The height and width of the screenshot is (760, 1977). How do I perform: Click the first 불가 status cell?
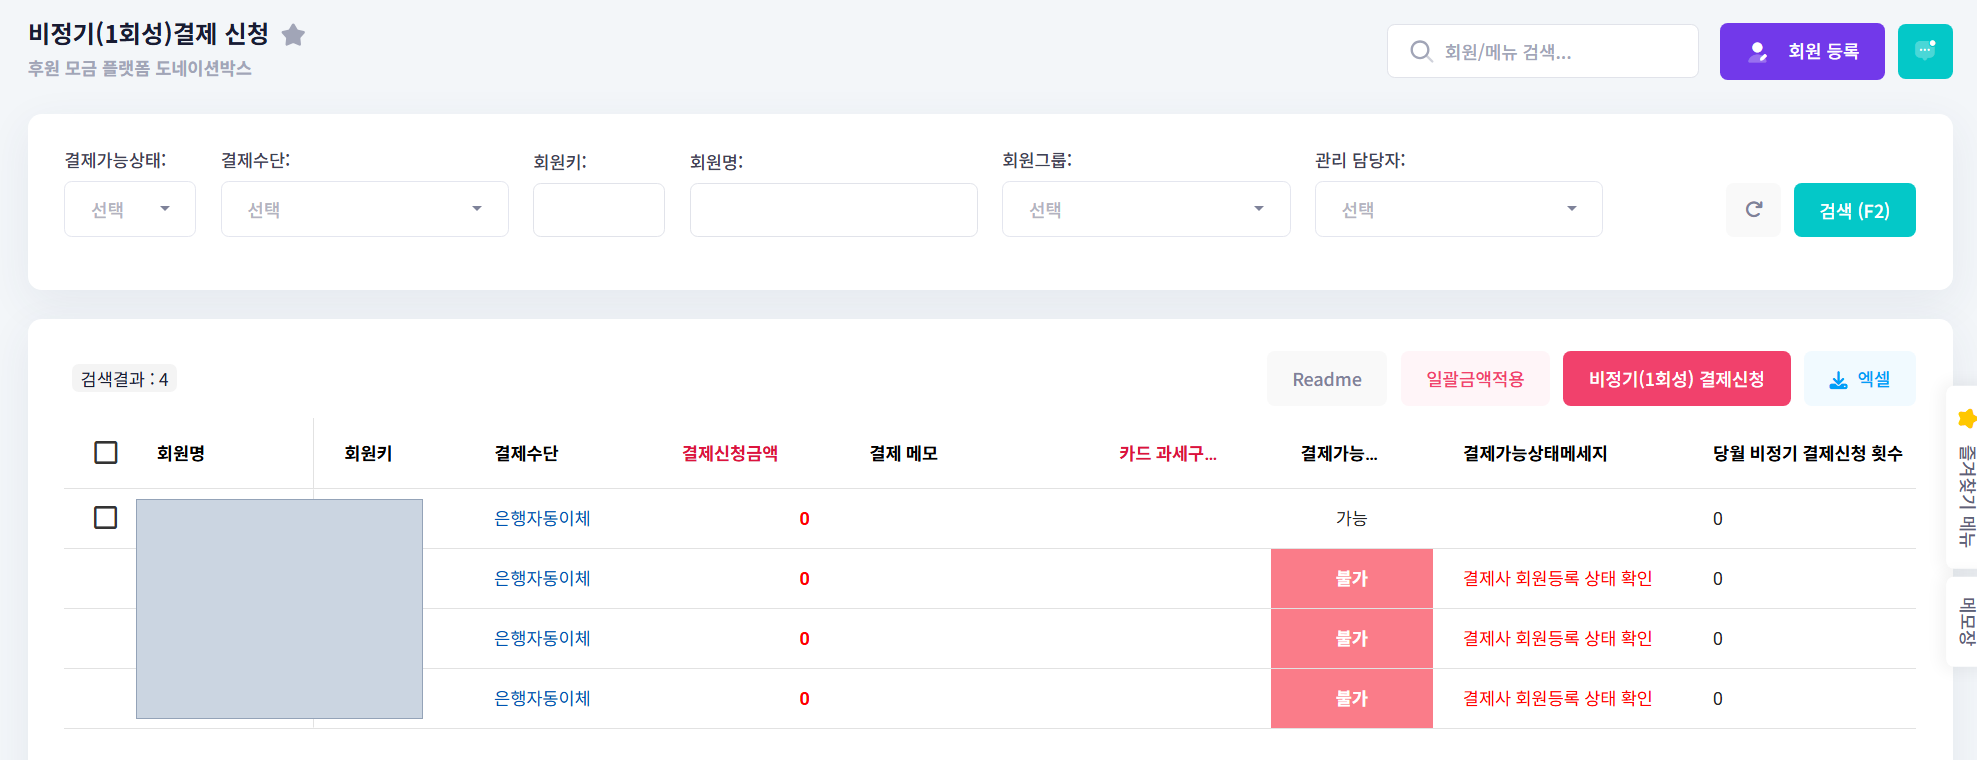click(x=1352, y=578)
